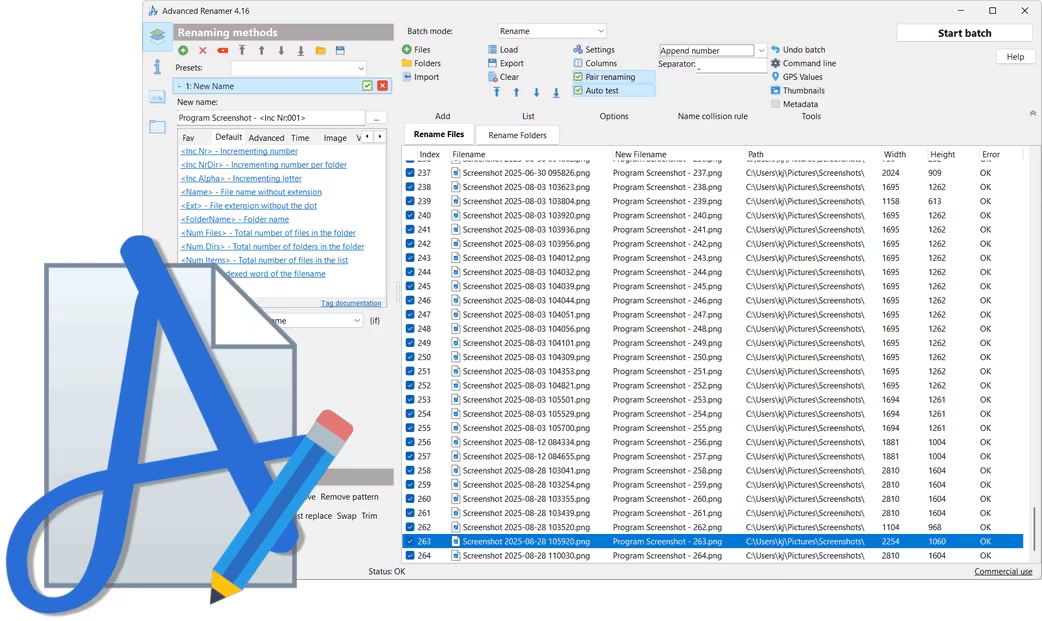Disable the Auto test option
This screenshot has height=621, width=1042.
point(578,91)
